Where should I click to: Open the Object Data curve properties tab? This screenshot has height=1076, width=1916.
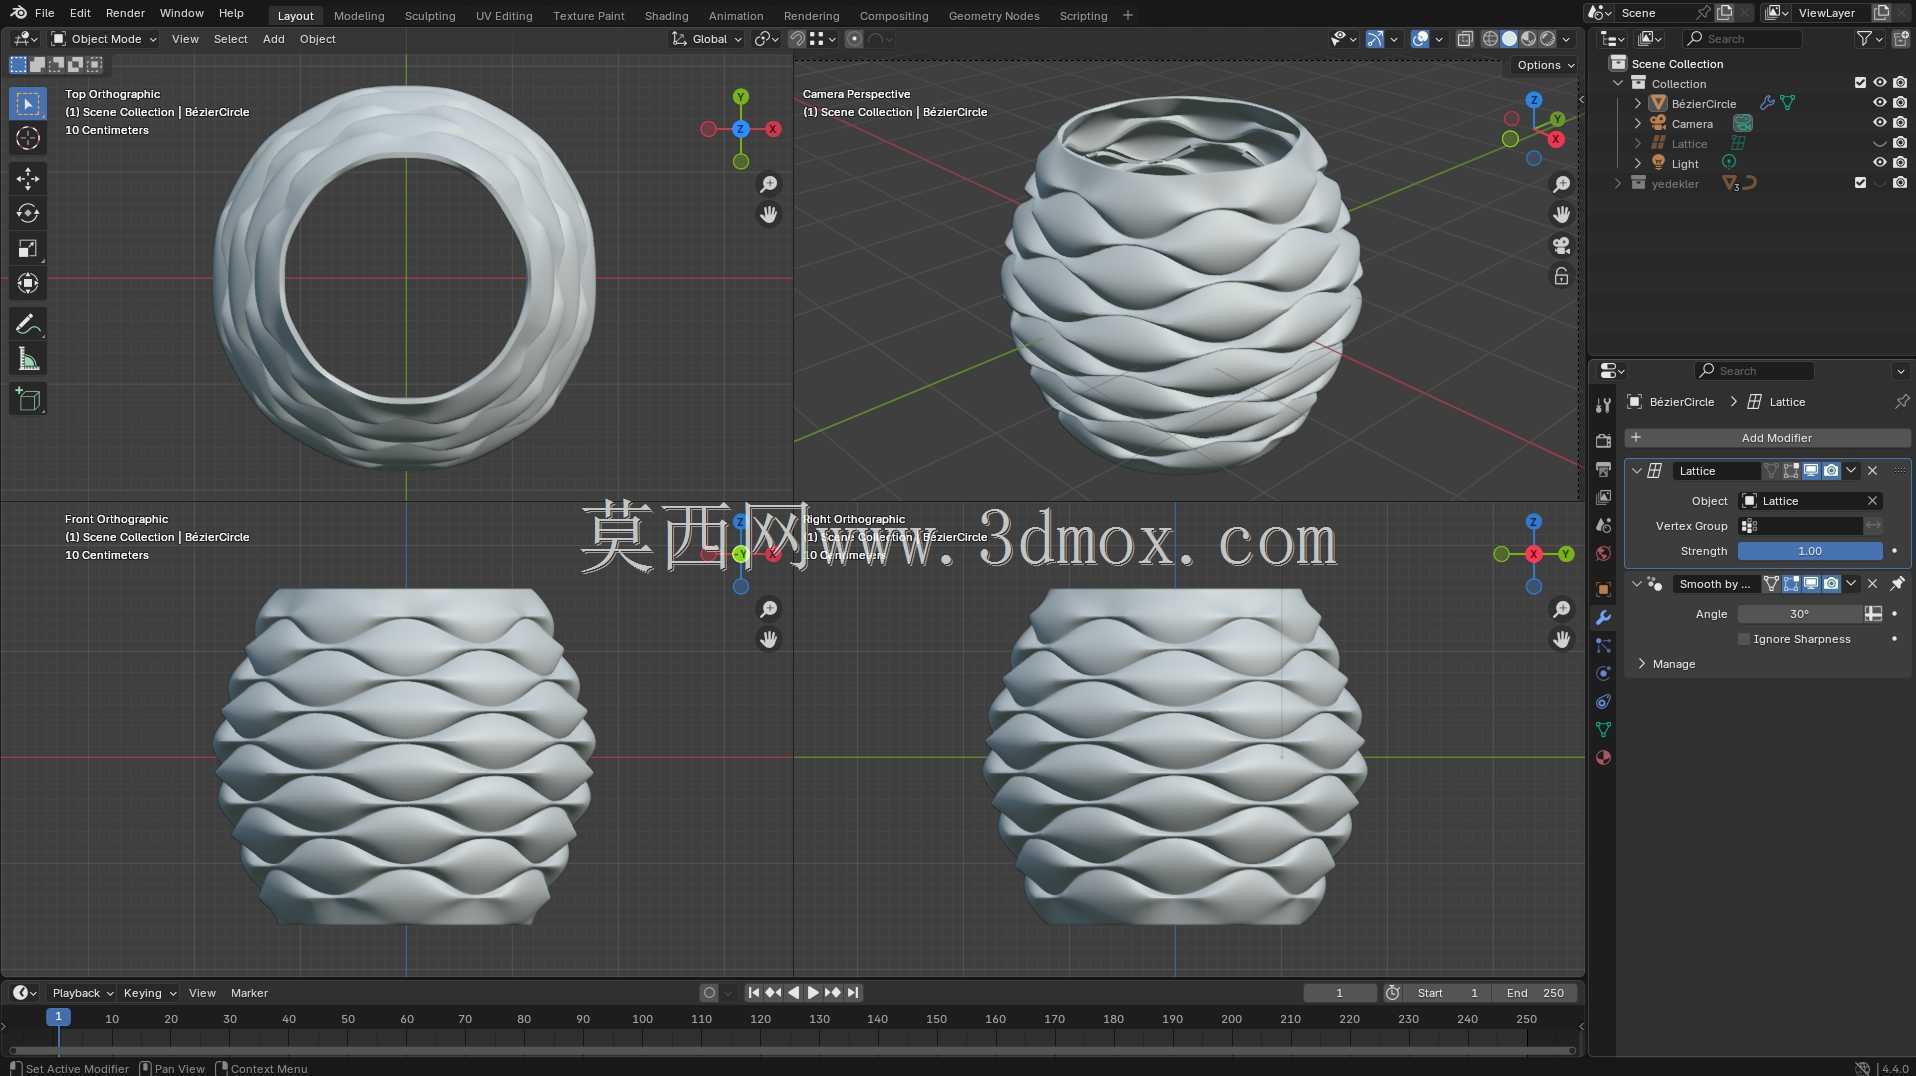tap(1603, 729)
